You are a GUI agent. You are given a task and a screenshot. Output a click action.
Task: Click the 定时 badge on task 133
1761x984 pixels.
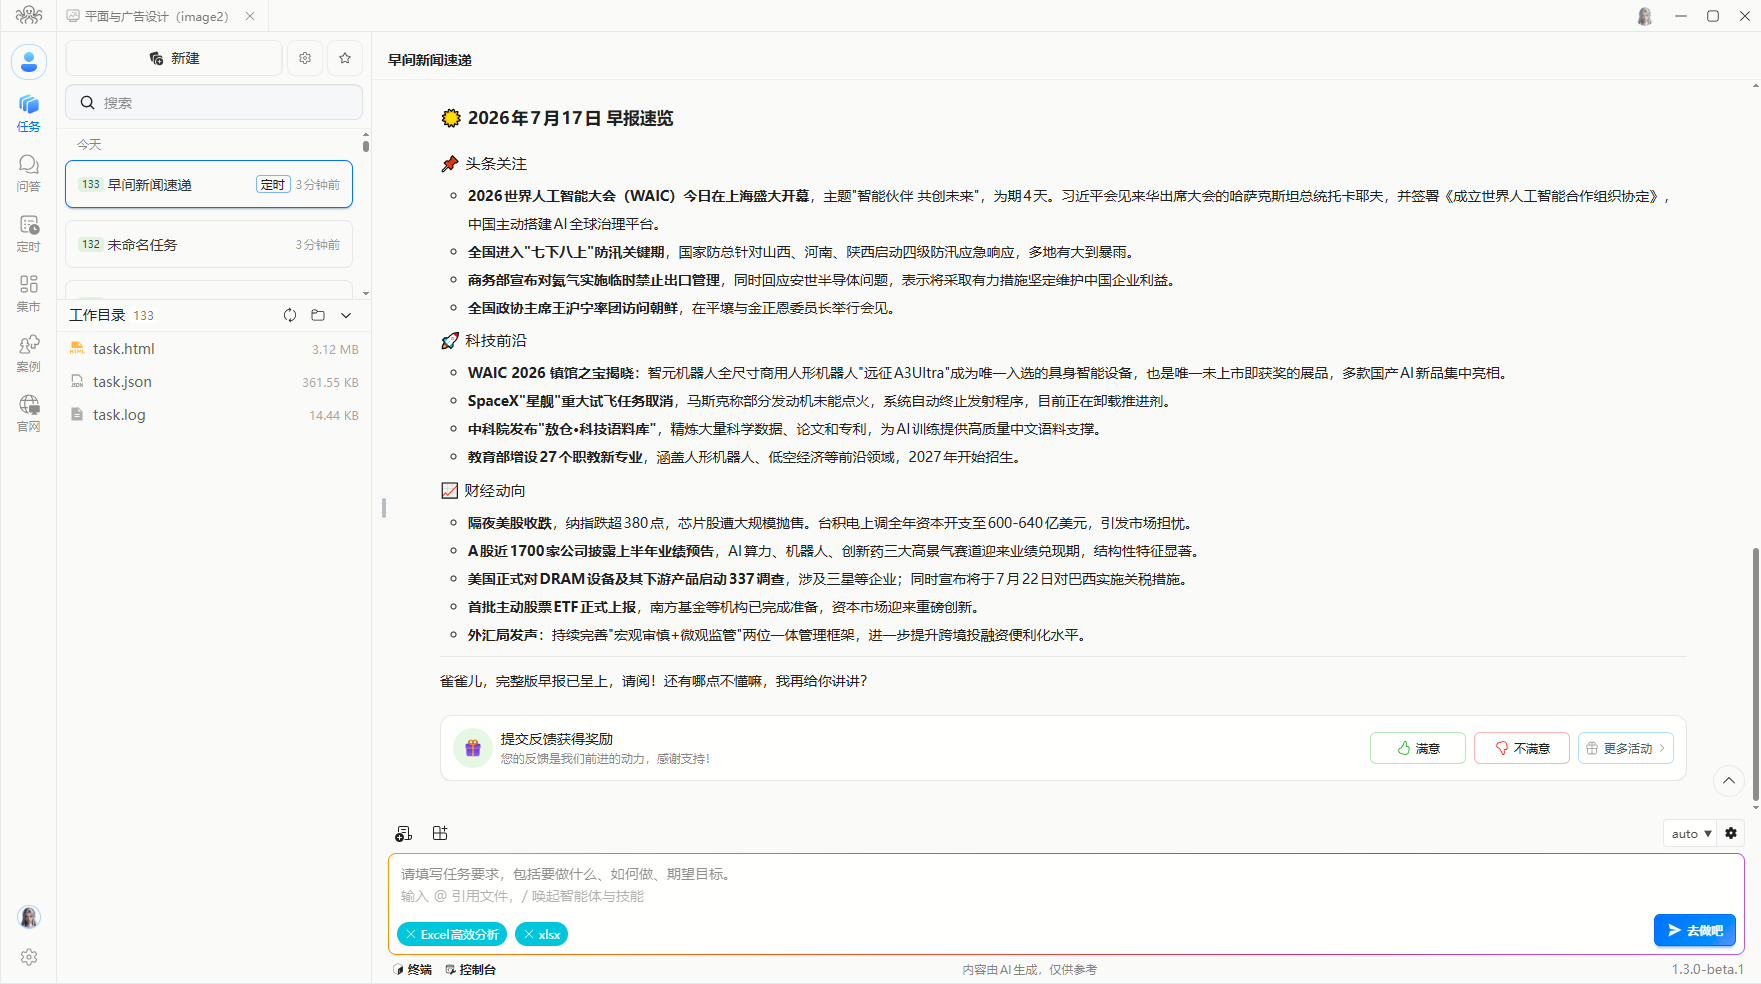[x=273, y=184]
